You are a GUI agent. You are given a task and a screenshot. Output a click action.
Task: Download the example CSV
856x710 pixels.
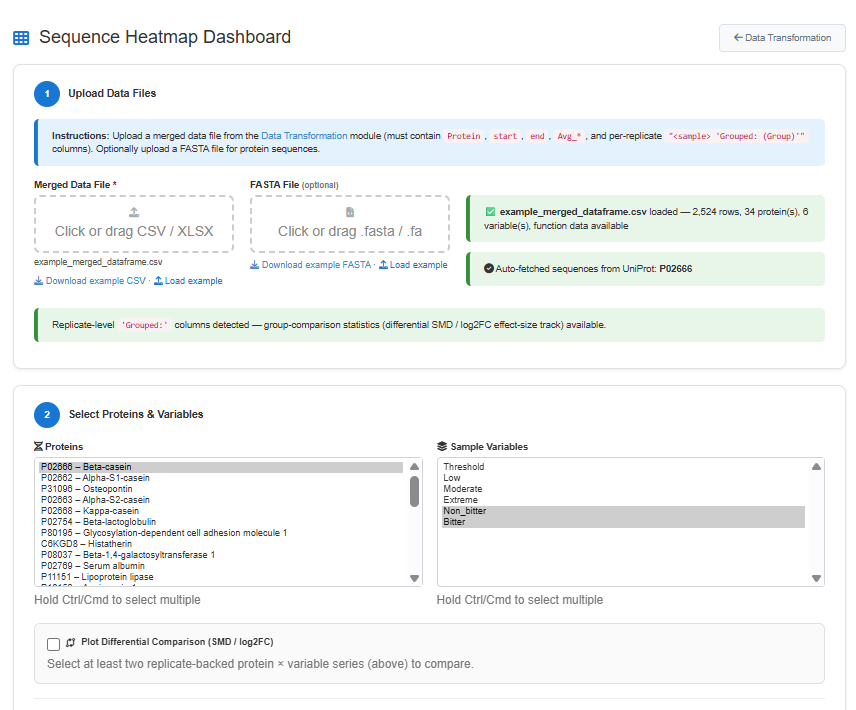click(90, 281)
